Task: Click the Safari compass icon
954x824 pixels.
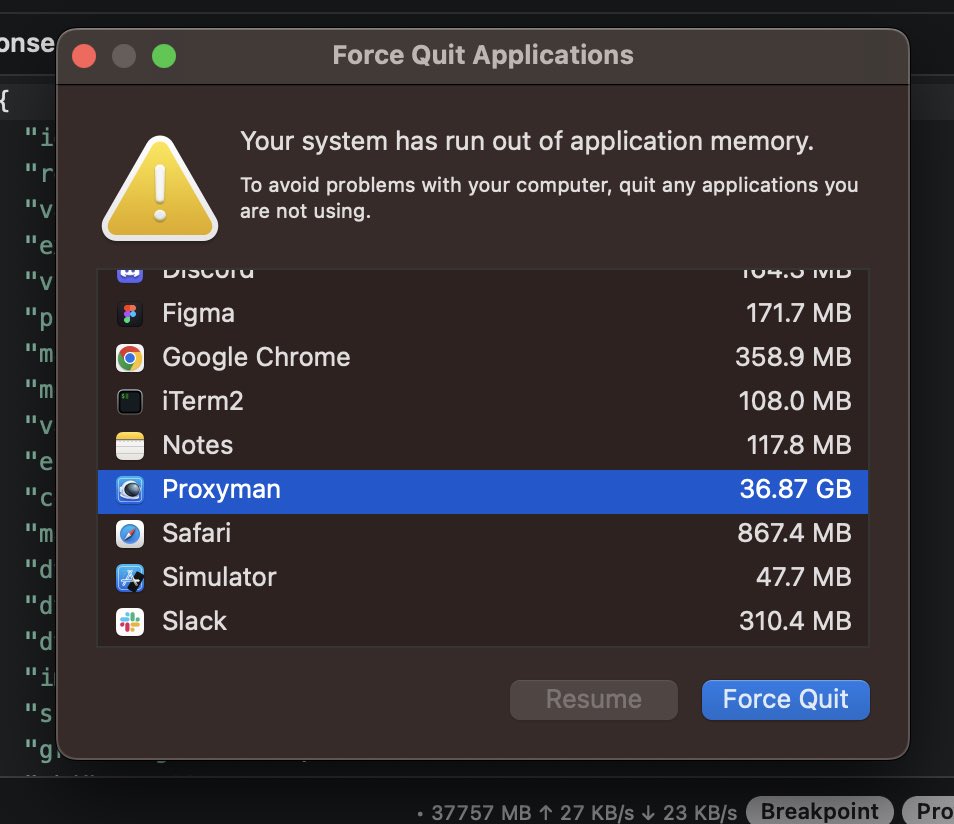Action: (130, 534)
